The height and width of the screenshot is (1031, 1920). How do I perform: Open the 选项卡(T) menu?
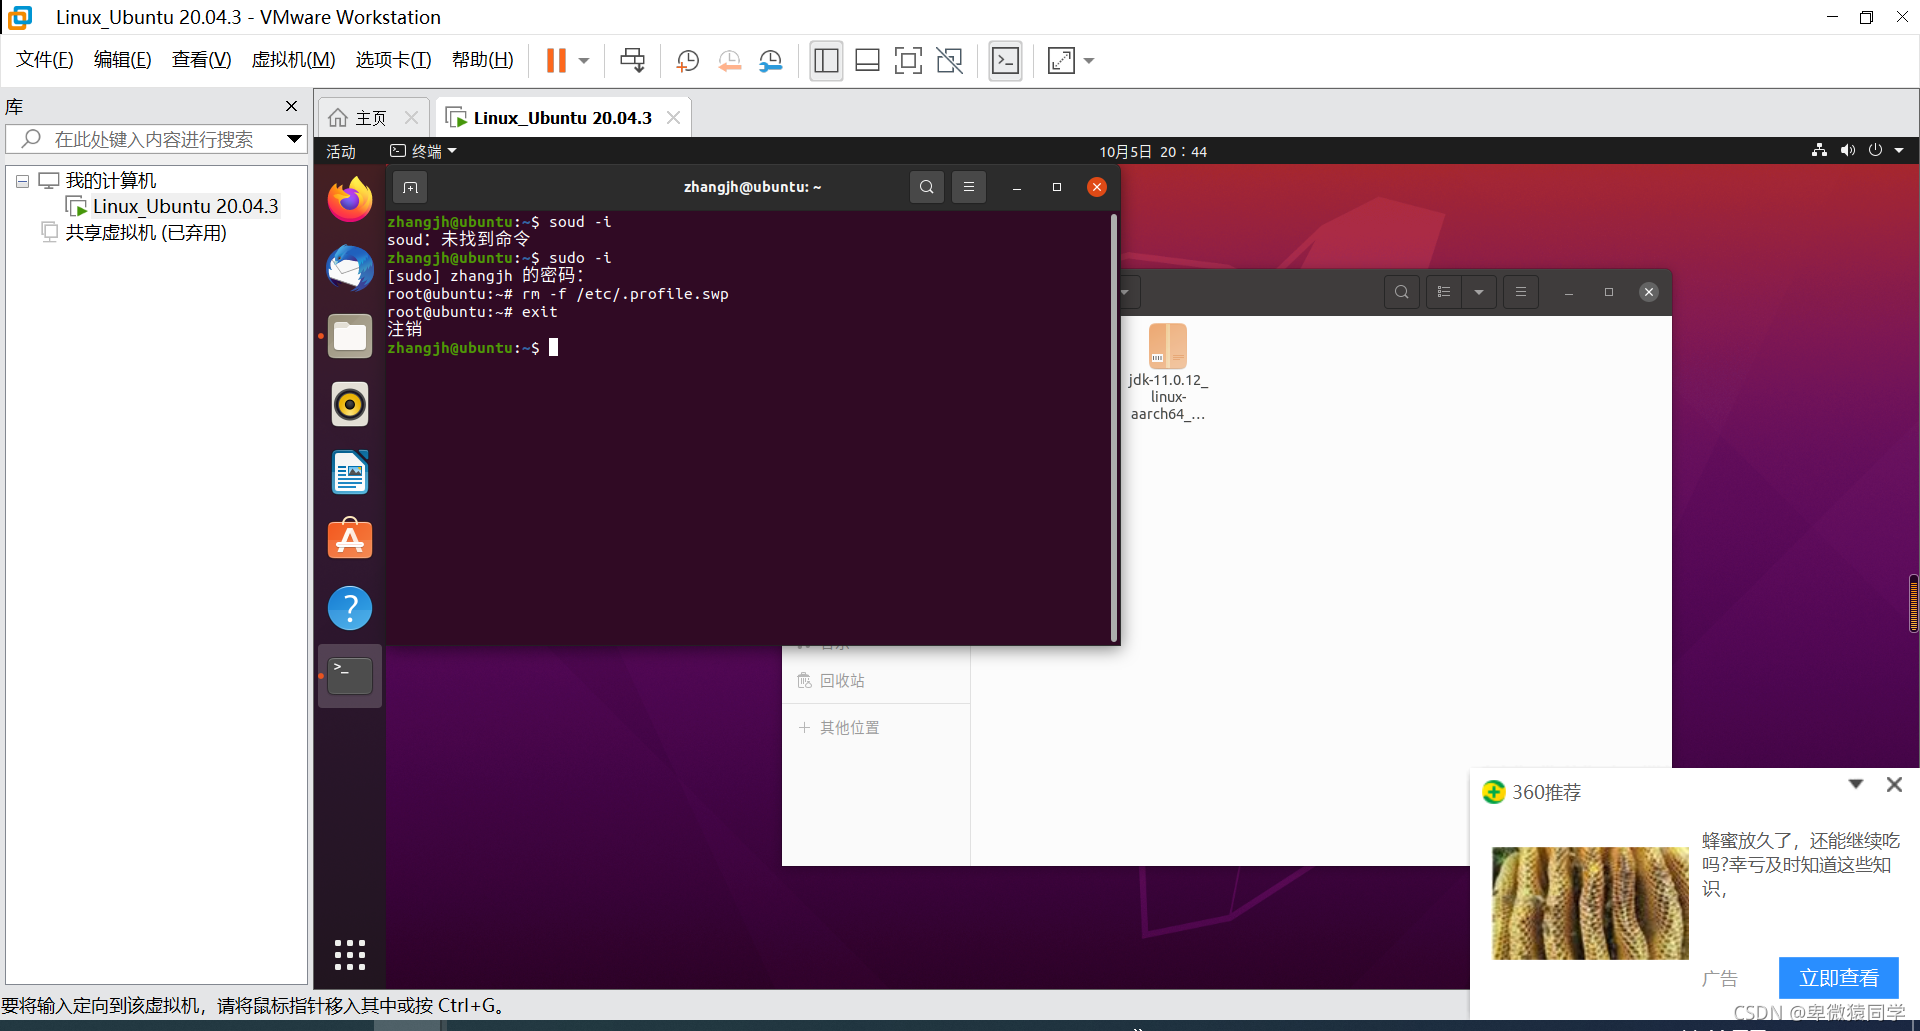pyautogui.click(x=393, y=60)
